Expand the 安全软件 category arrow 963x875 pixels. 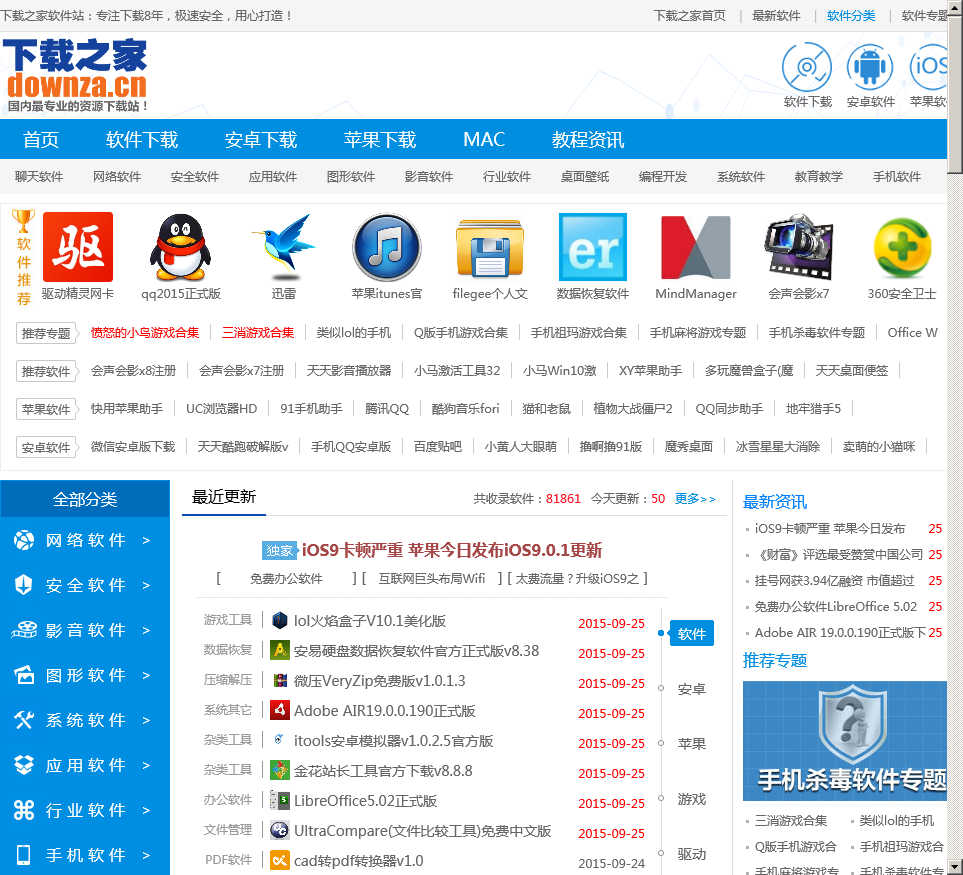[146, 585]
